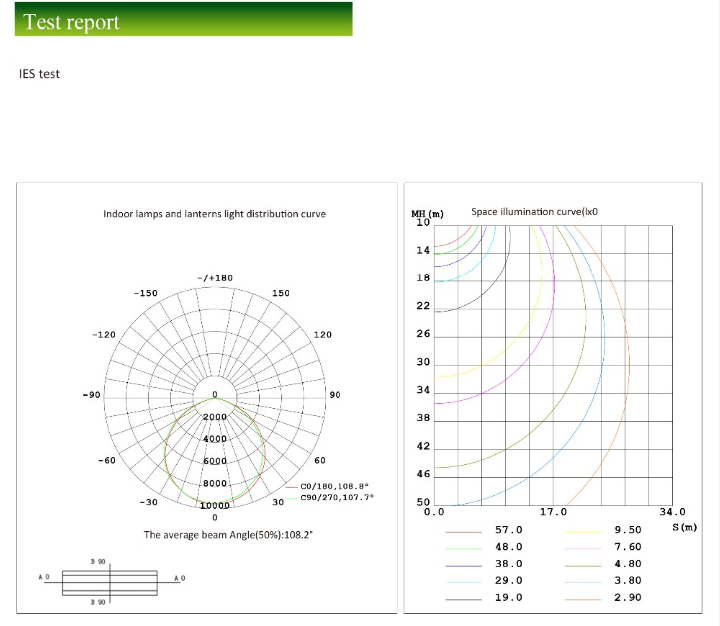Viewport: 720px width, 626px height.
Task: Click the 3.80 lux legend value
Action: 628,581
